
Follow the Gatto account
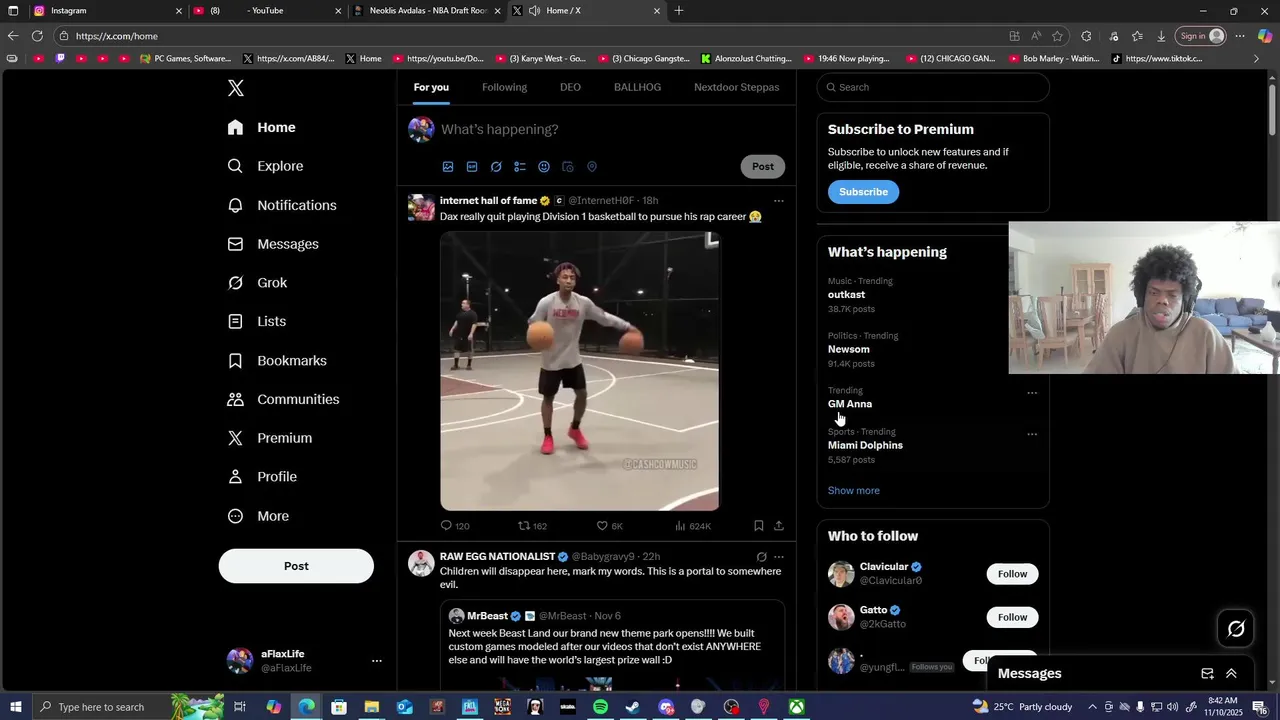tap(1012, 617)
